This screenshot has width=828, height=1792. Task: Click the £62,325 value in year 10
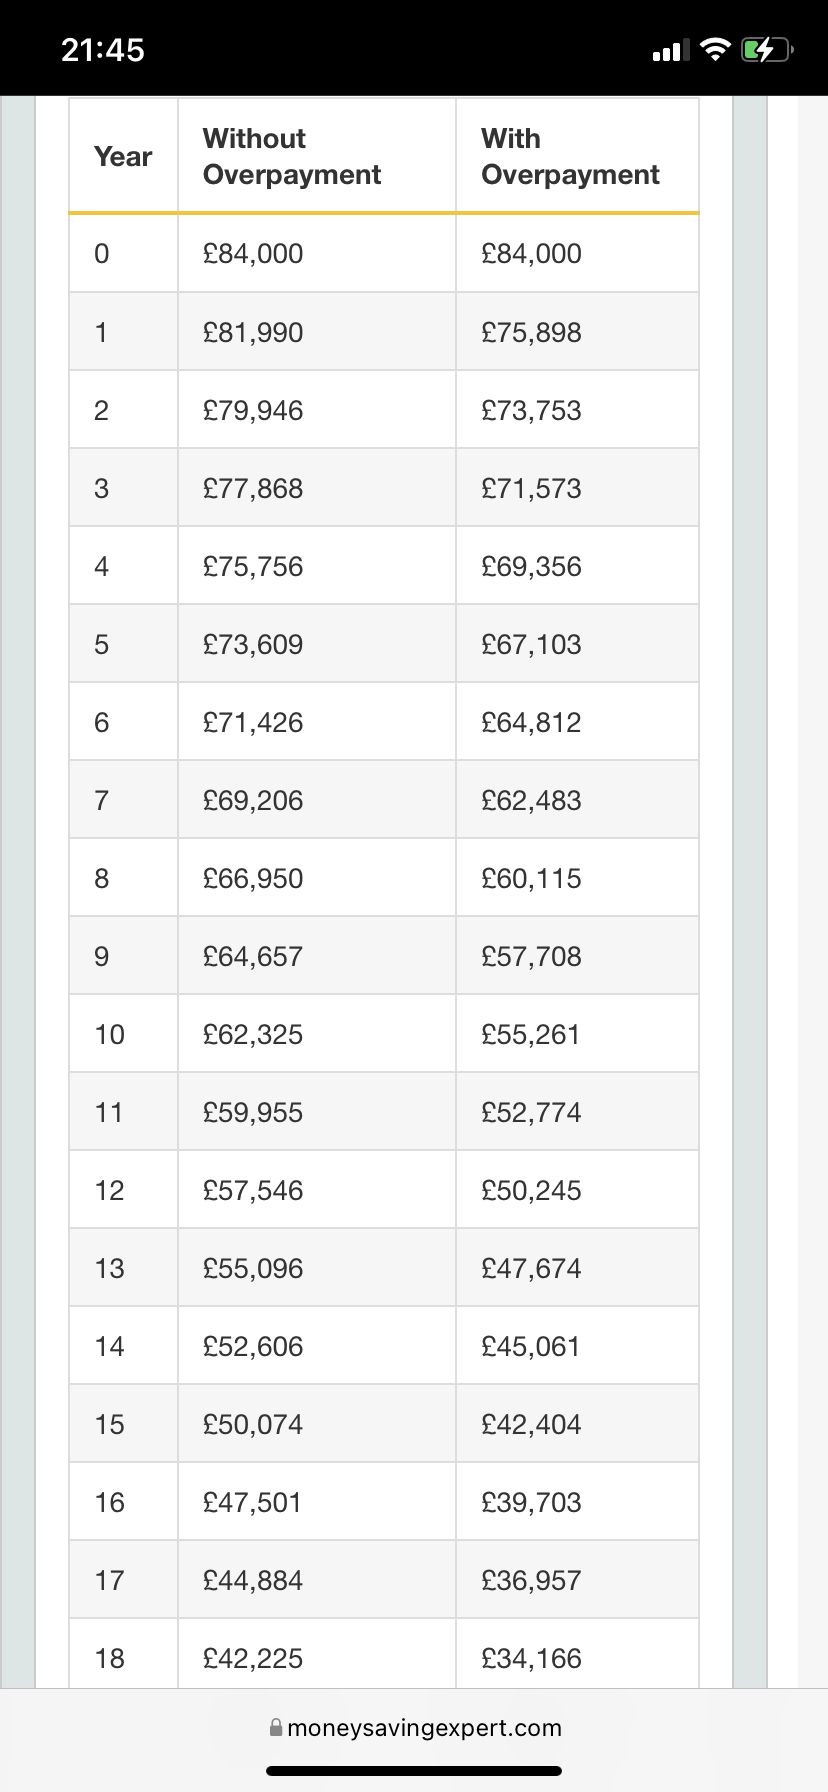click(x=253, y=1034)
